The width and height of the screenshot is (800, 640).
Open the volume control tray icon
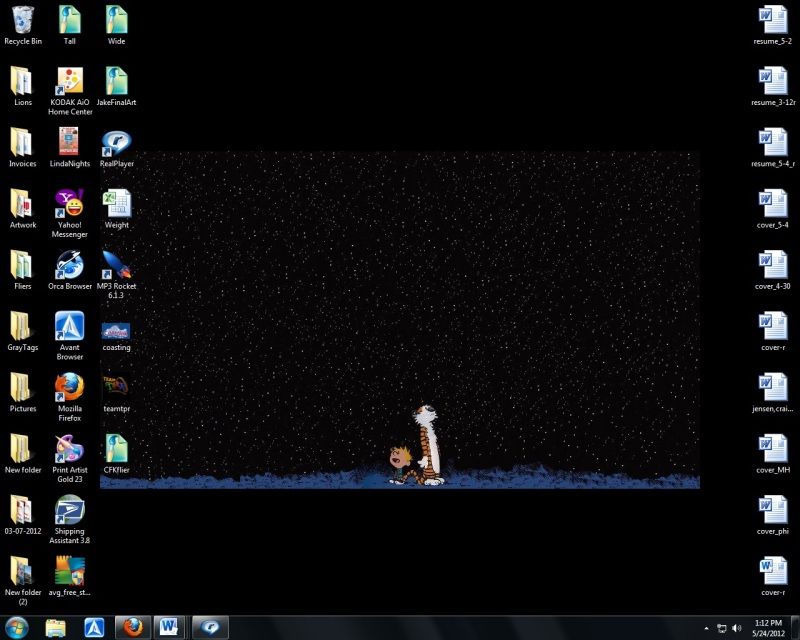737,628
